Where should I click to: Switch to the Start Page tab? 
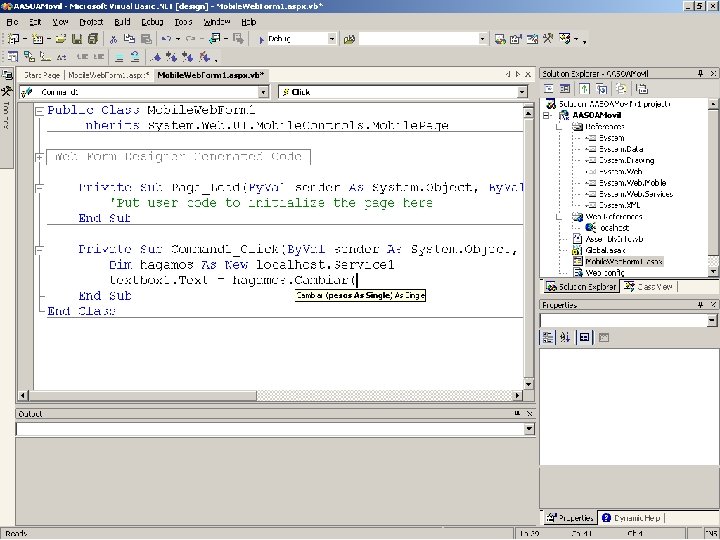[42, 75]
